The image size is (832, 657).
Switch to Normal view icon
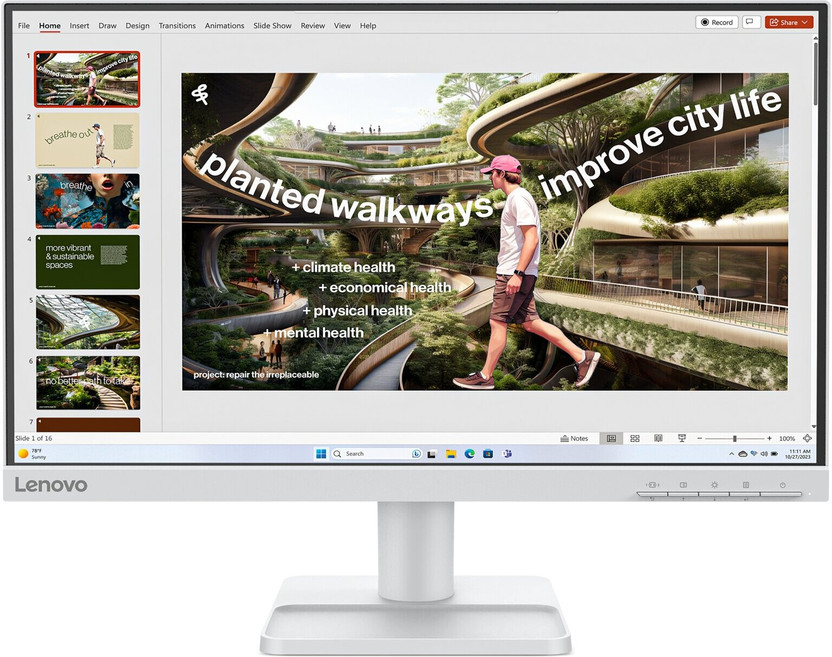pos(611,438)
